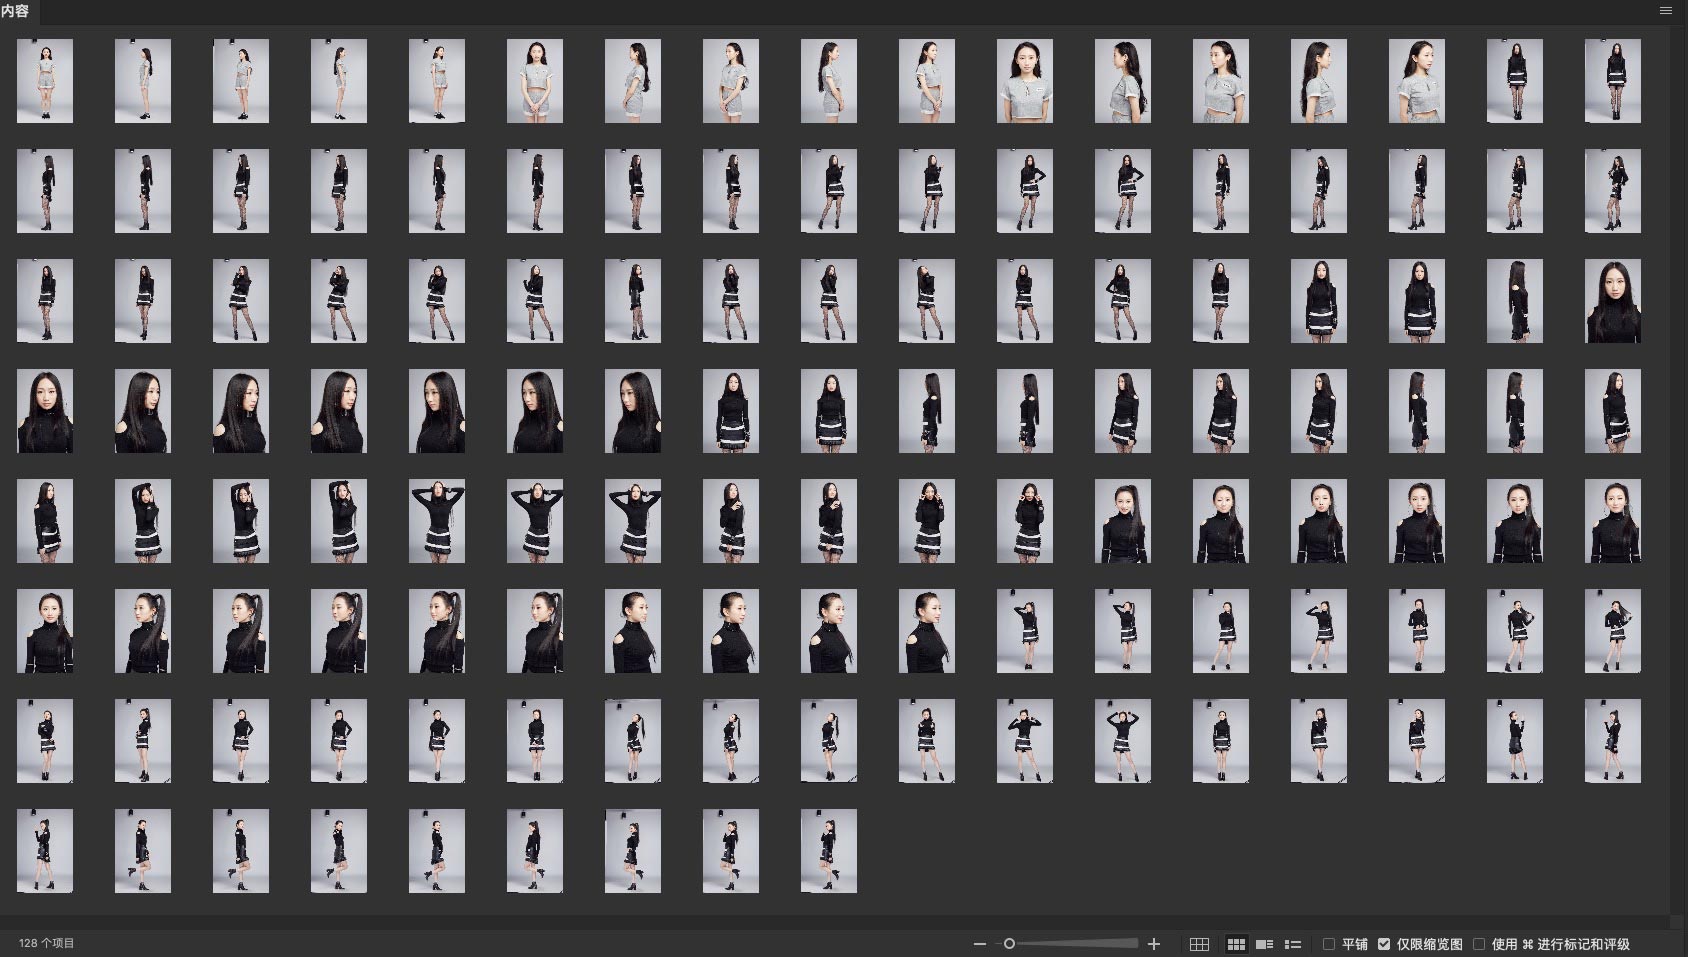The height and width of the screenshot is (957, 1688).
Task: Select the fifth thumbnail in the fifth row
Action: click(x=437, y=521)
